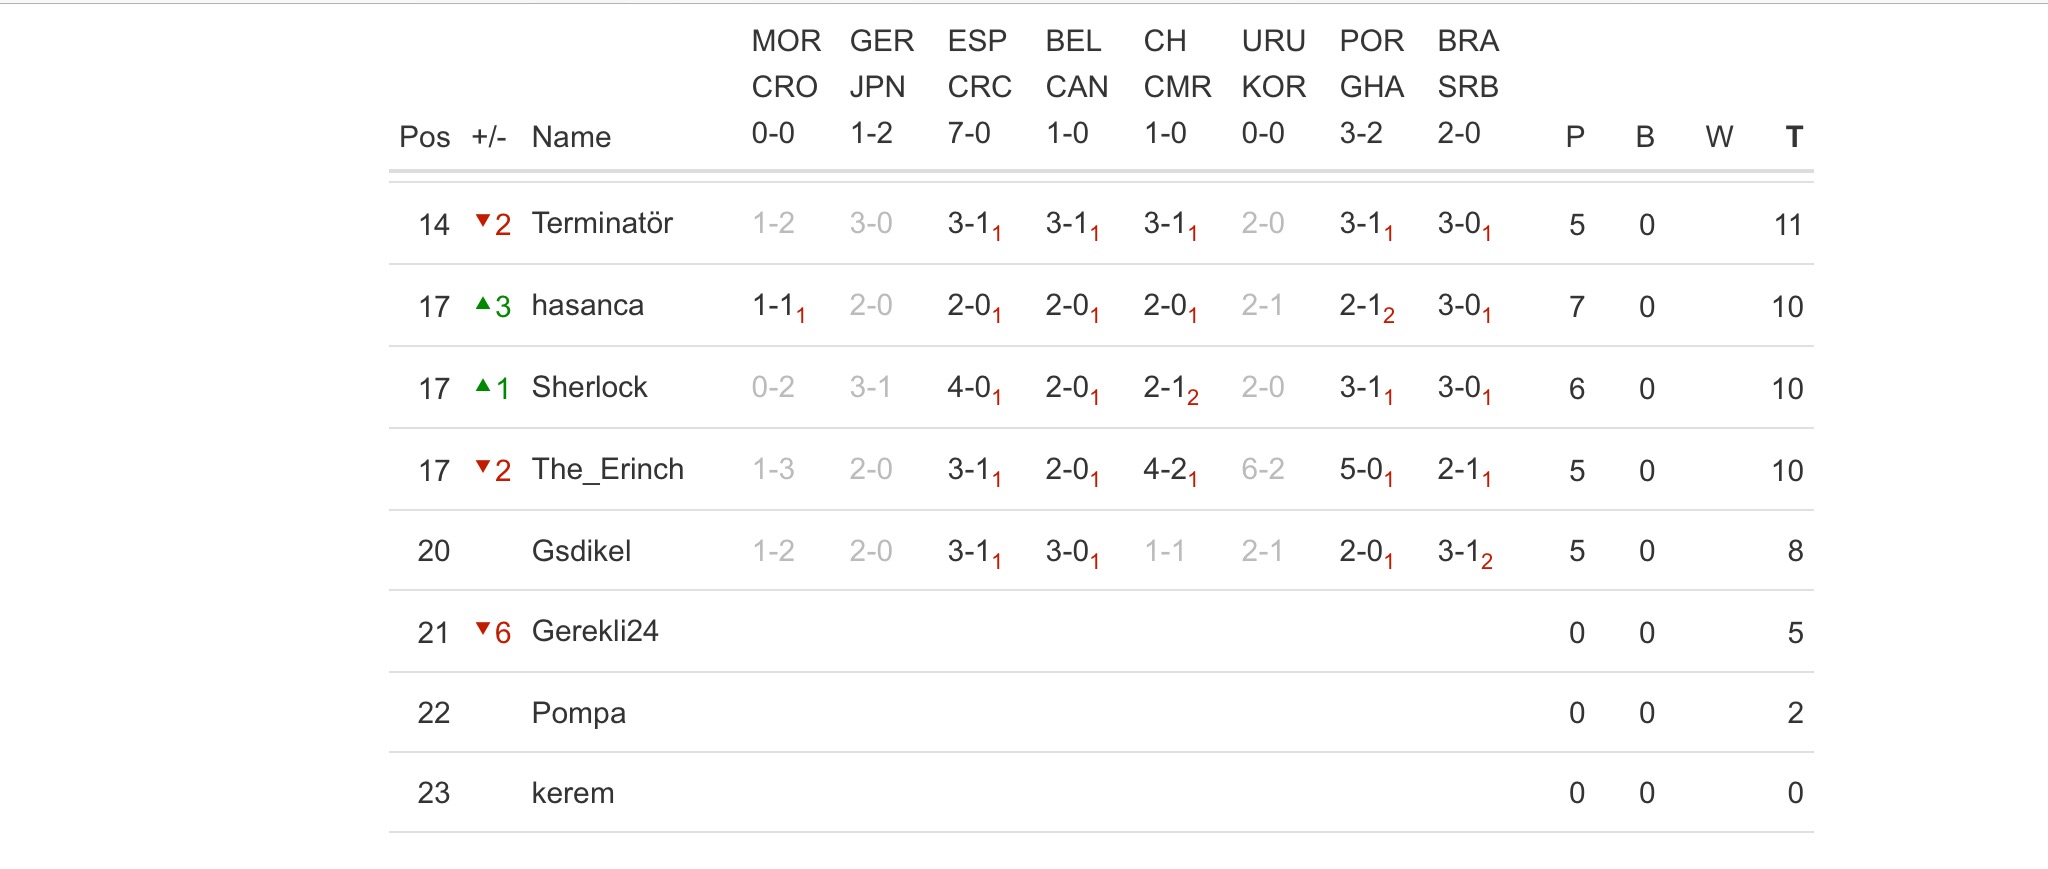The image size is (2048, 869).
Task: Click the green up arrow beside hasanca
Action: click(483, 303)
